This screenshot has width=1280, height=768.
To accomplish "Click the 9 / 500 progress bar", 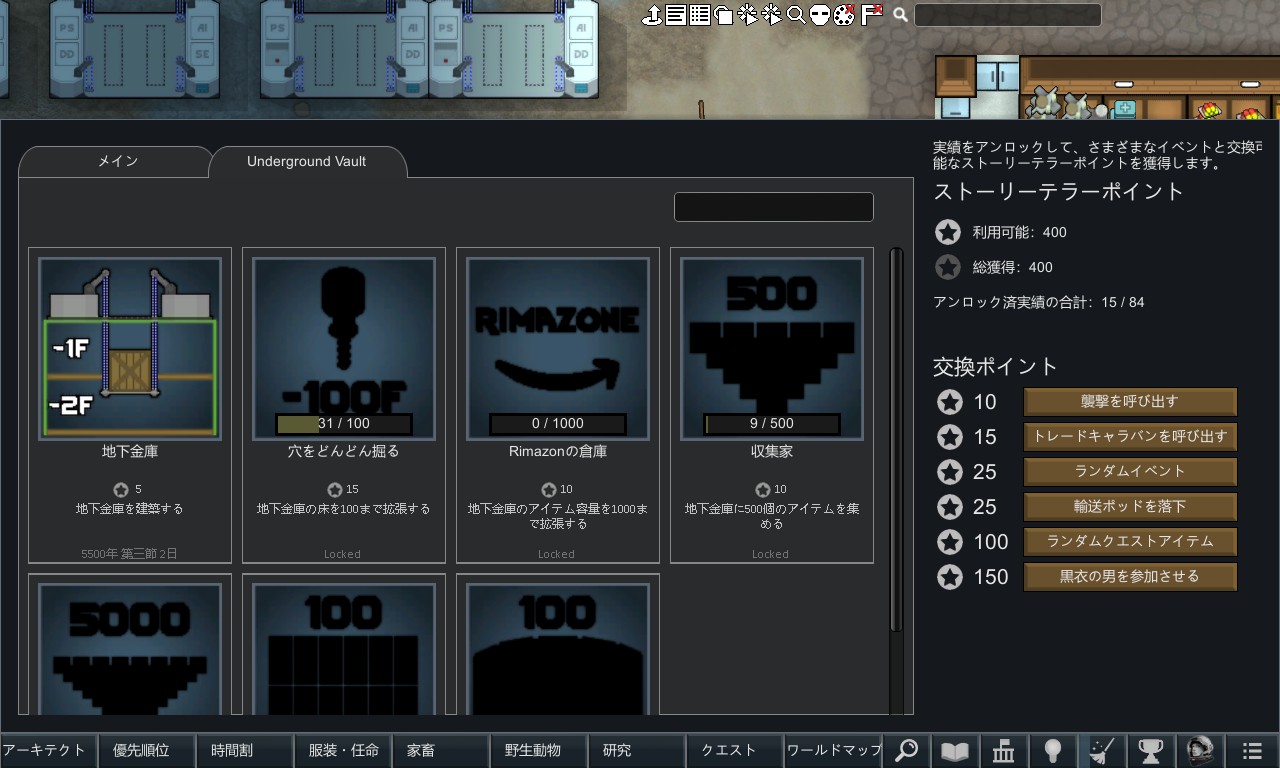I will click(x=772, y=424).
